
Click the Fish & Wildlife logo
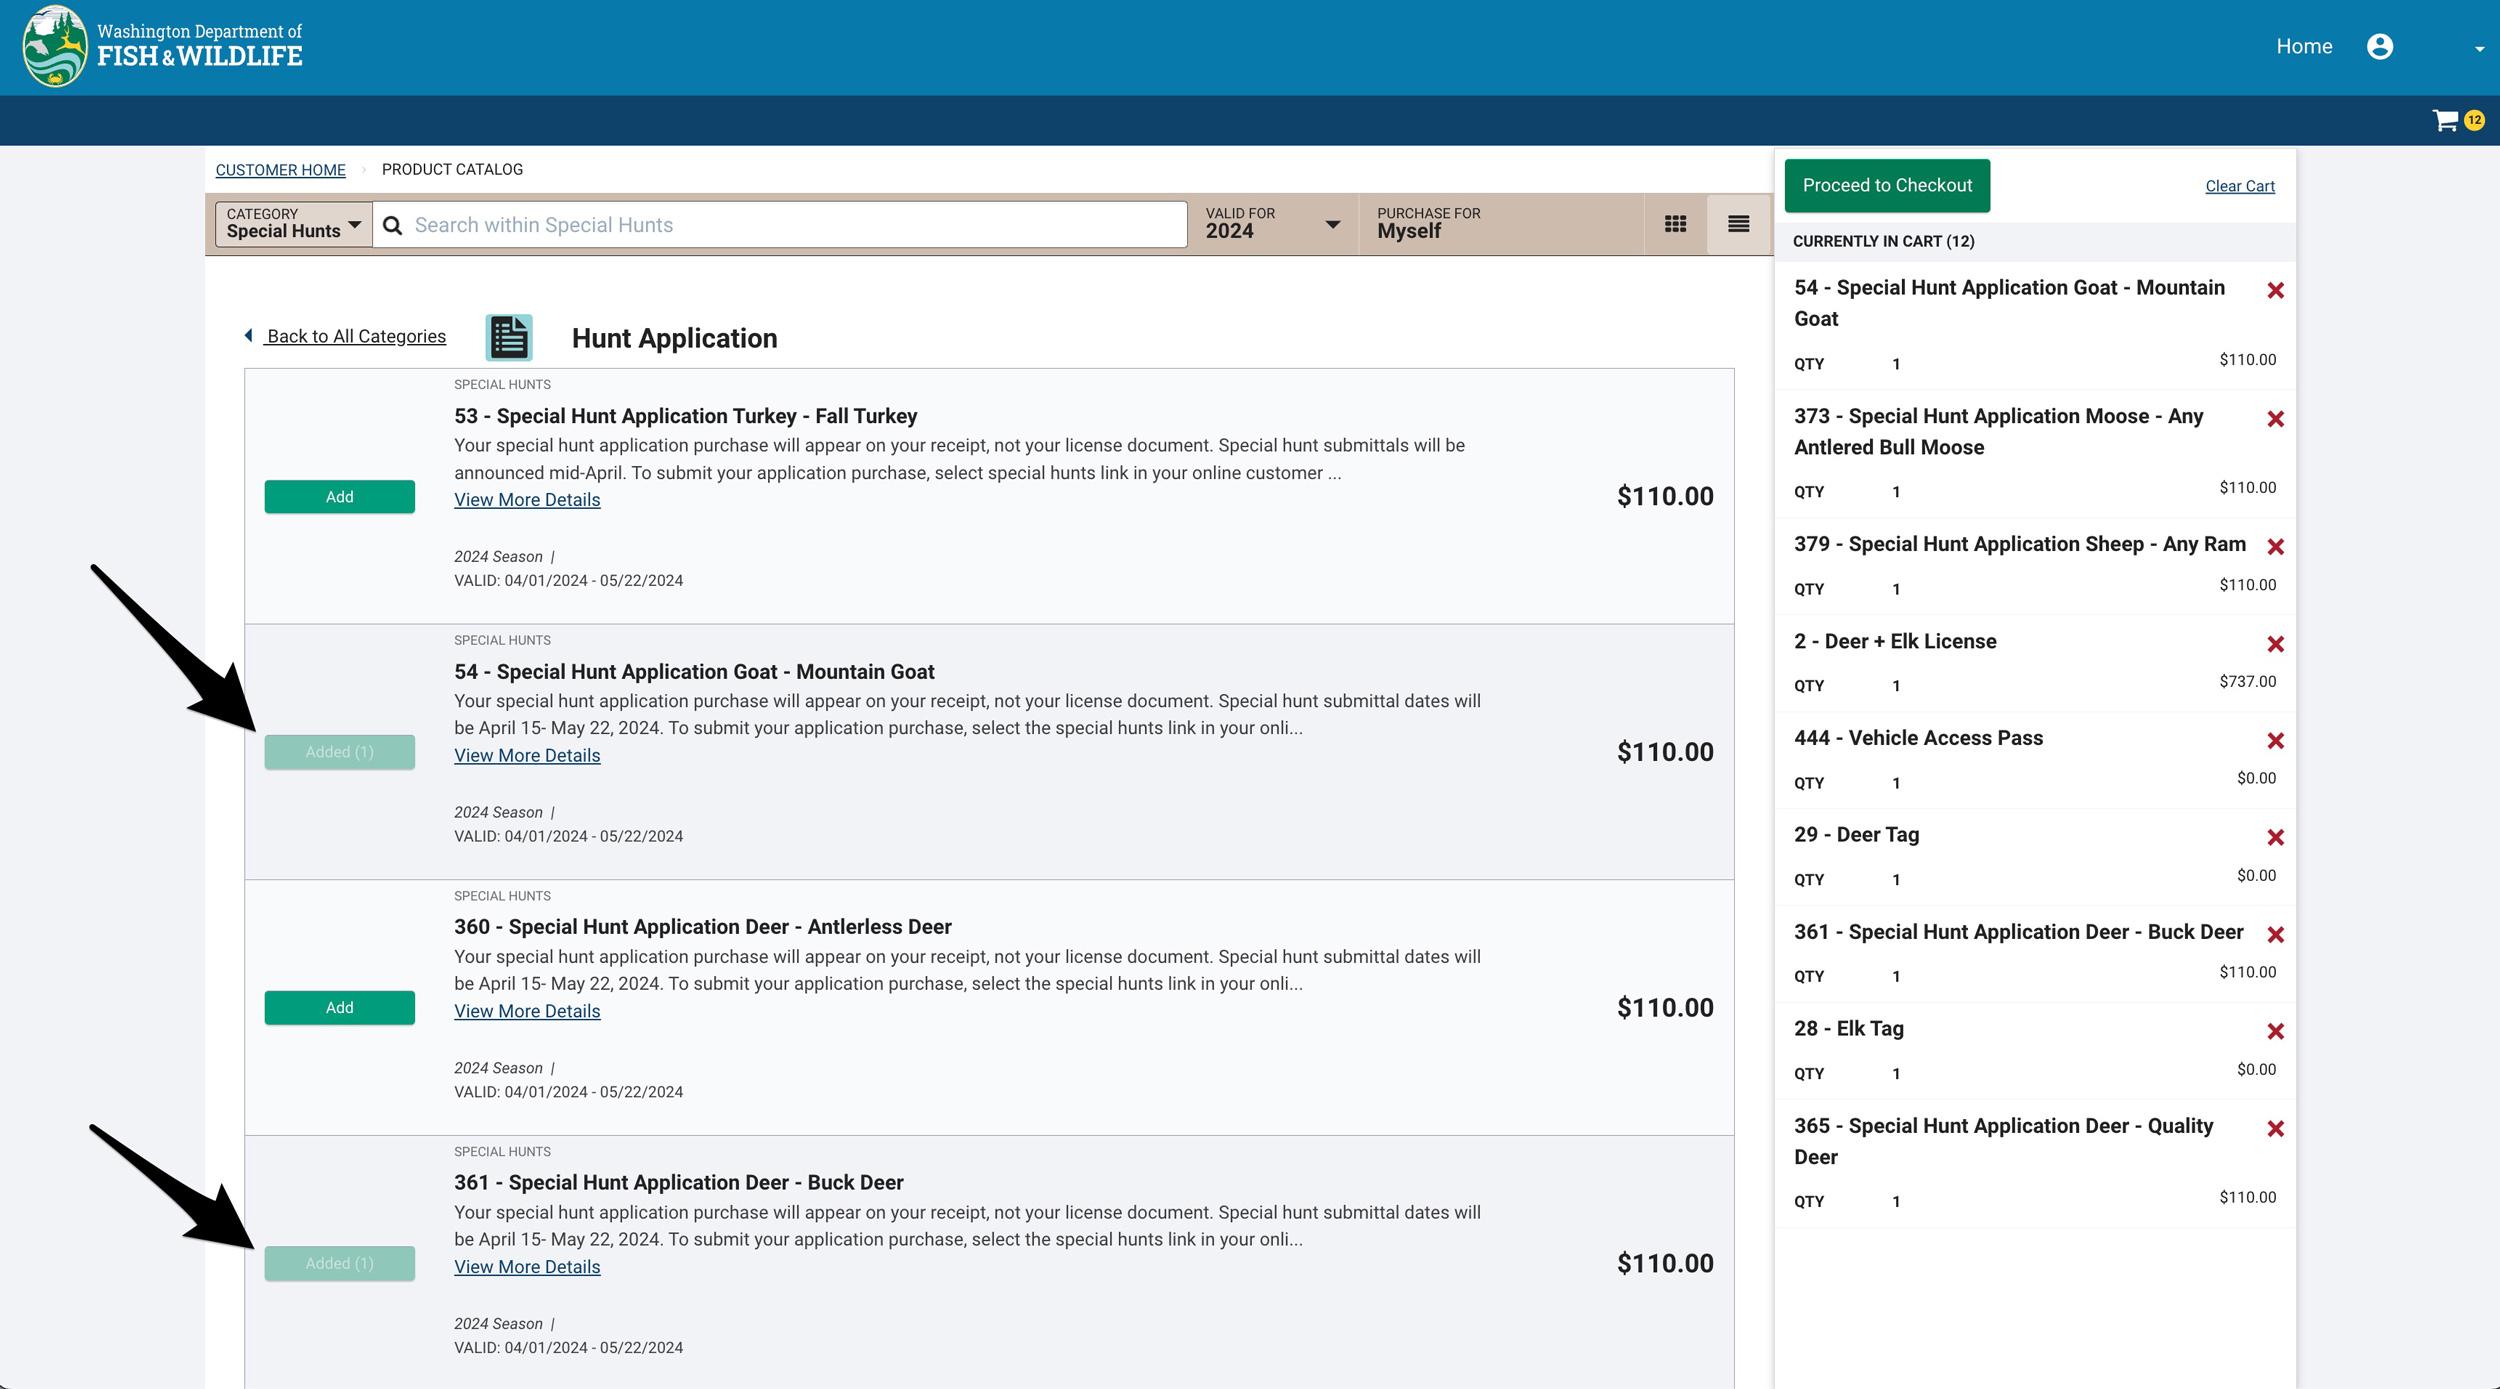point(162,47)
